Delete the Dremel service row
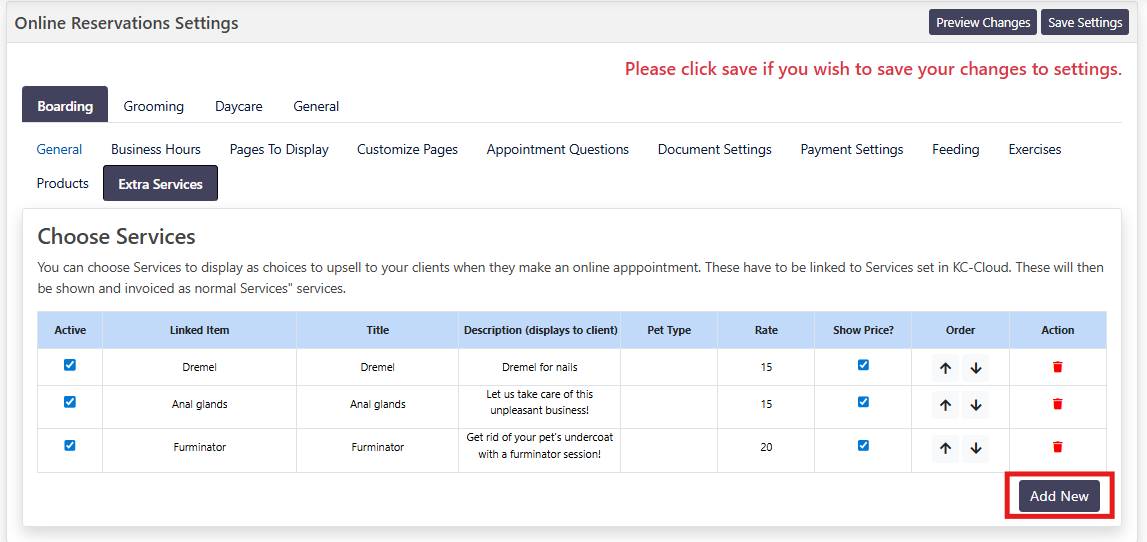The height and width of the screenshot is (542, 1147). click(1058, 367)
